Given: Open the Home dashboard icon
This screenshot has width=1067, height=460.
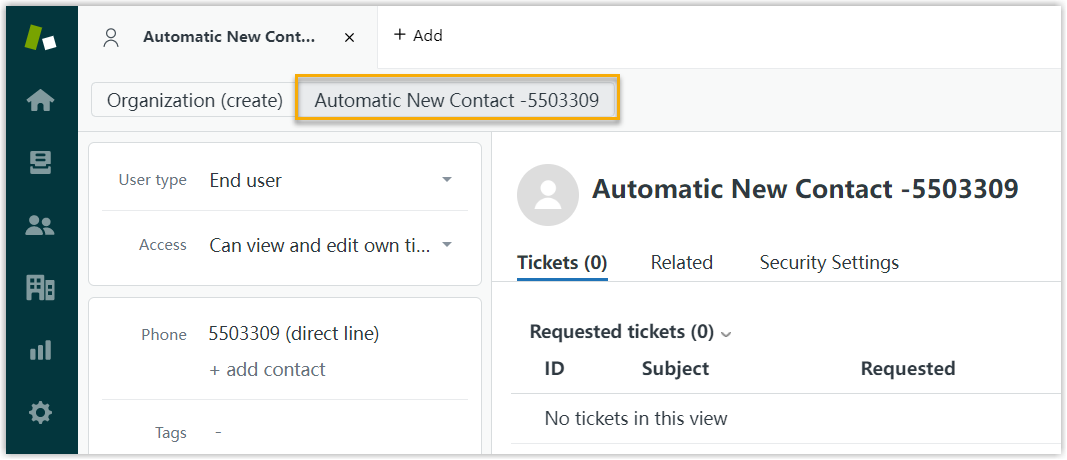Looking at the screenshot, I should click(40, 100).
